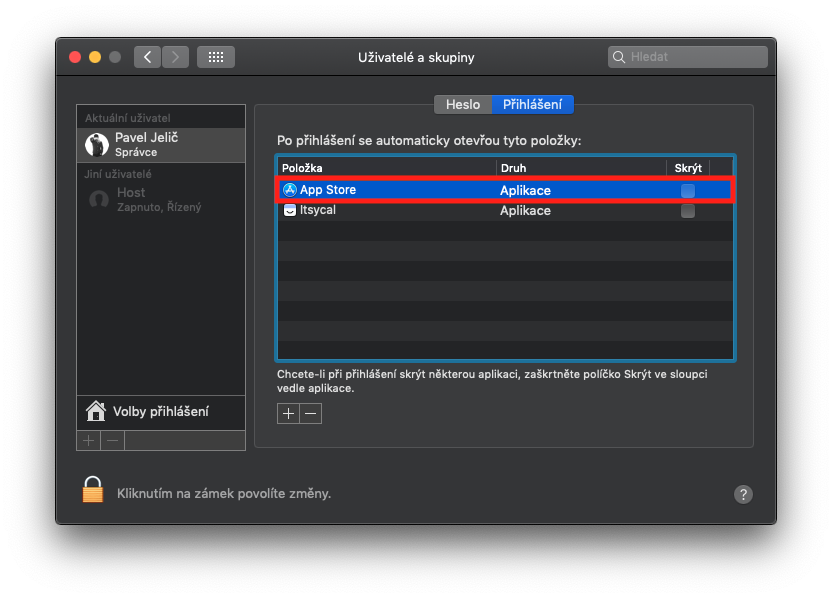Remove selected login item with minus button
Image resolution: width=832 pixels, height=598 pixels.
coord(311,413)
